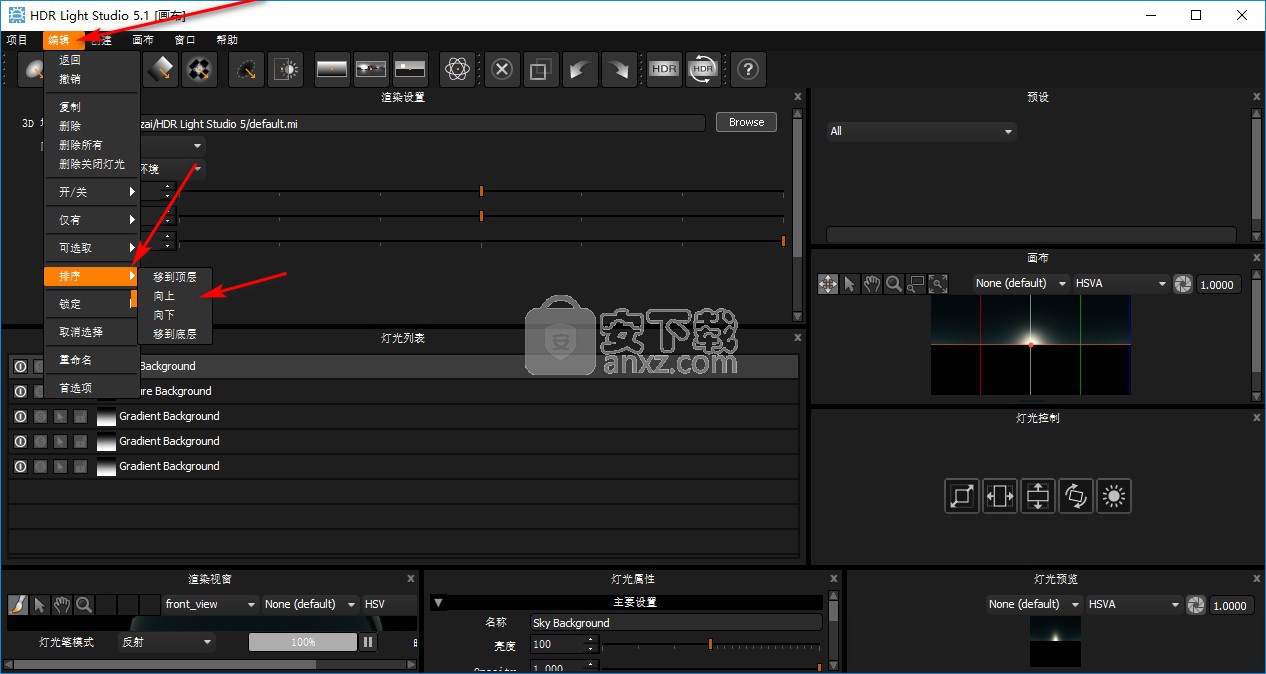Adjust the 亮度 brightness slider handle
Viewport: 1266px width, 674px height.
pyautogui.click(x=711, y=644)
